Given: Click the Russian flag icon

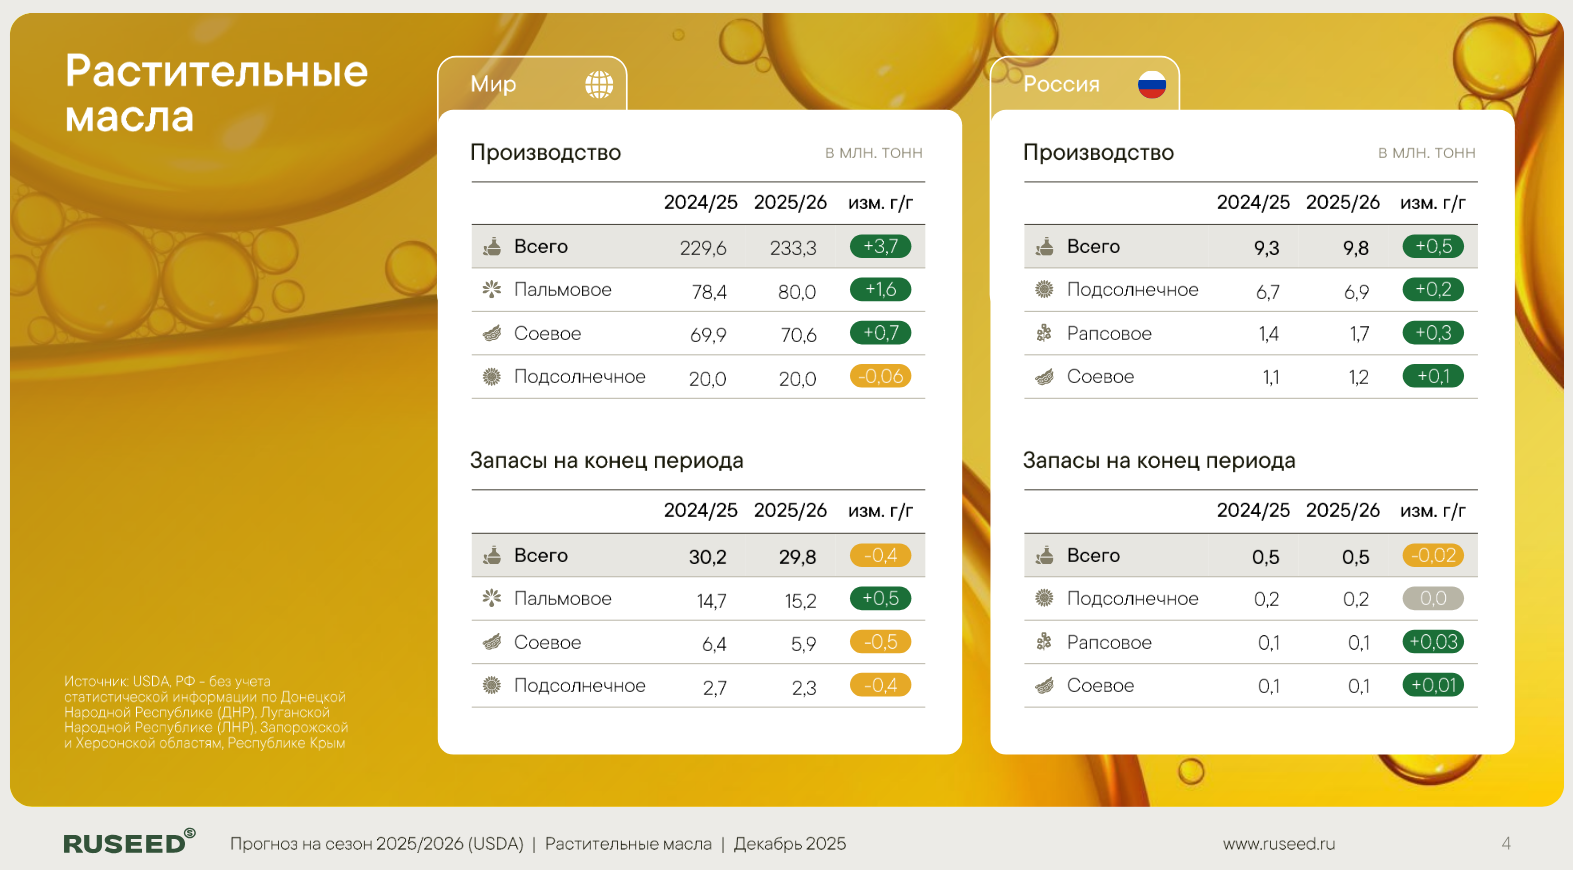Looking at the screenshot, I should tap(1152, 85).
